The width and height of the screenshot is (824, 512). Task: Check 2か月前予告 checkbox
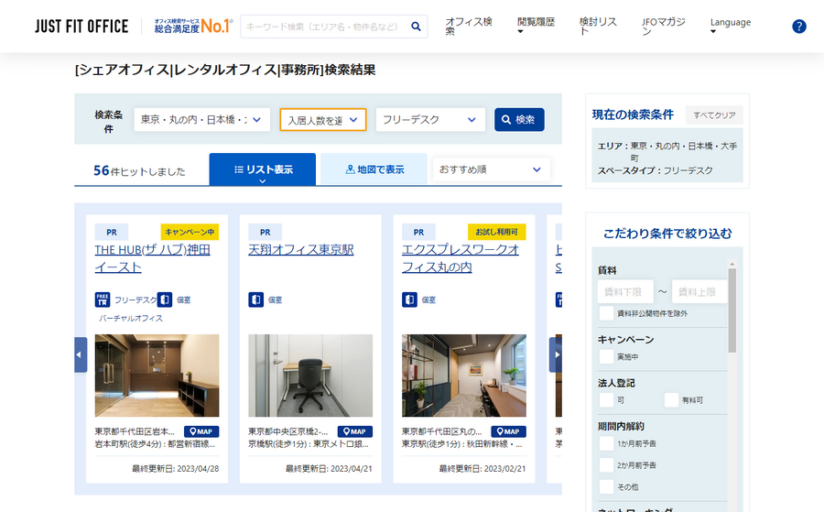click(606, 465)
